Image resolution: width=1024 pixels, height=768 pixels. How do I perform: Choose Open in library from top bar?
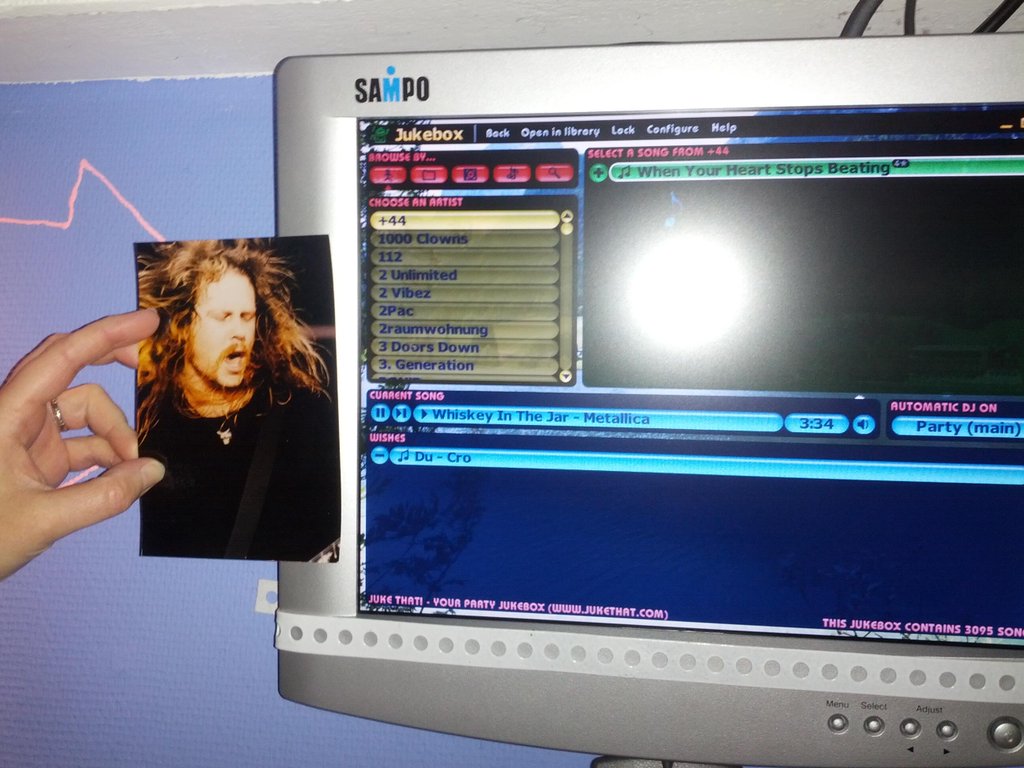tap(560, 131)
